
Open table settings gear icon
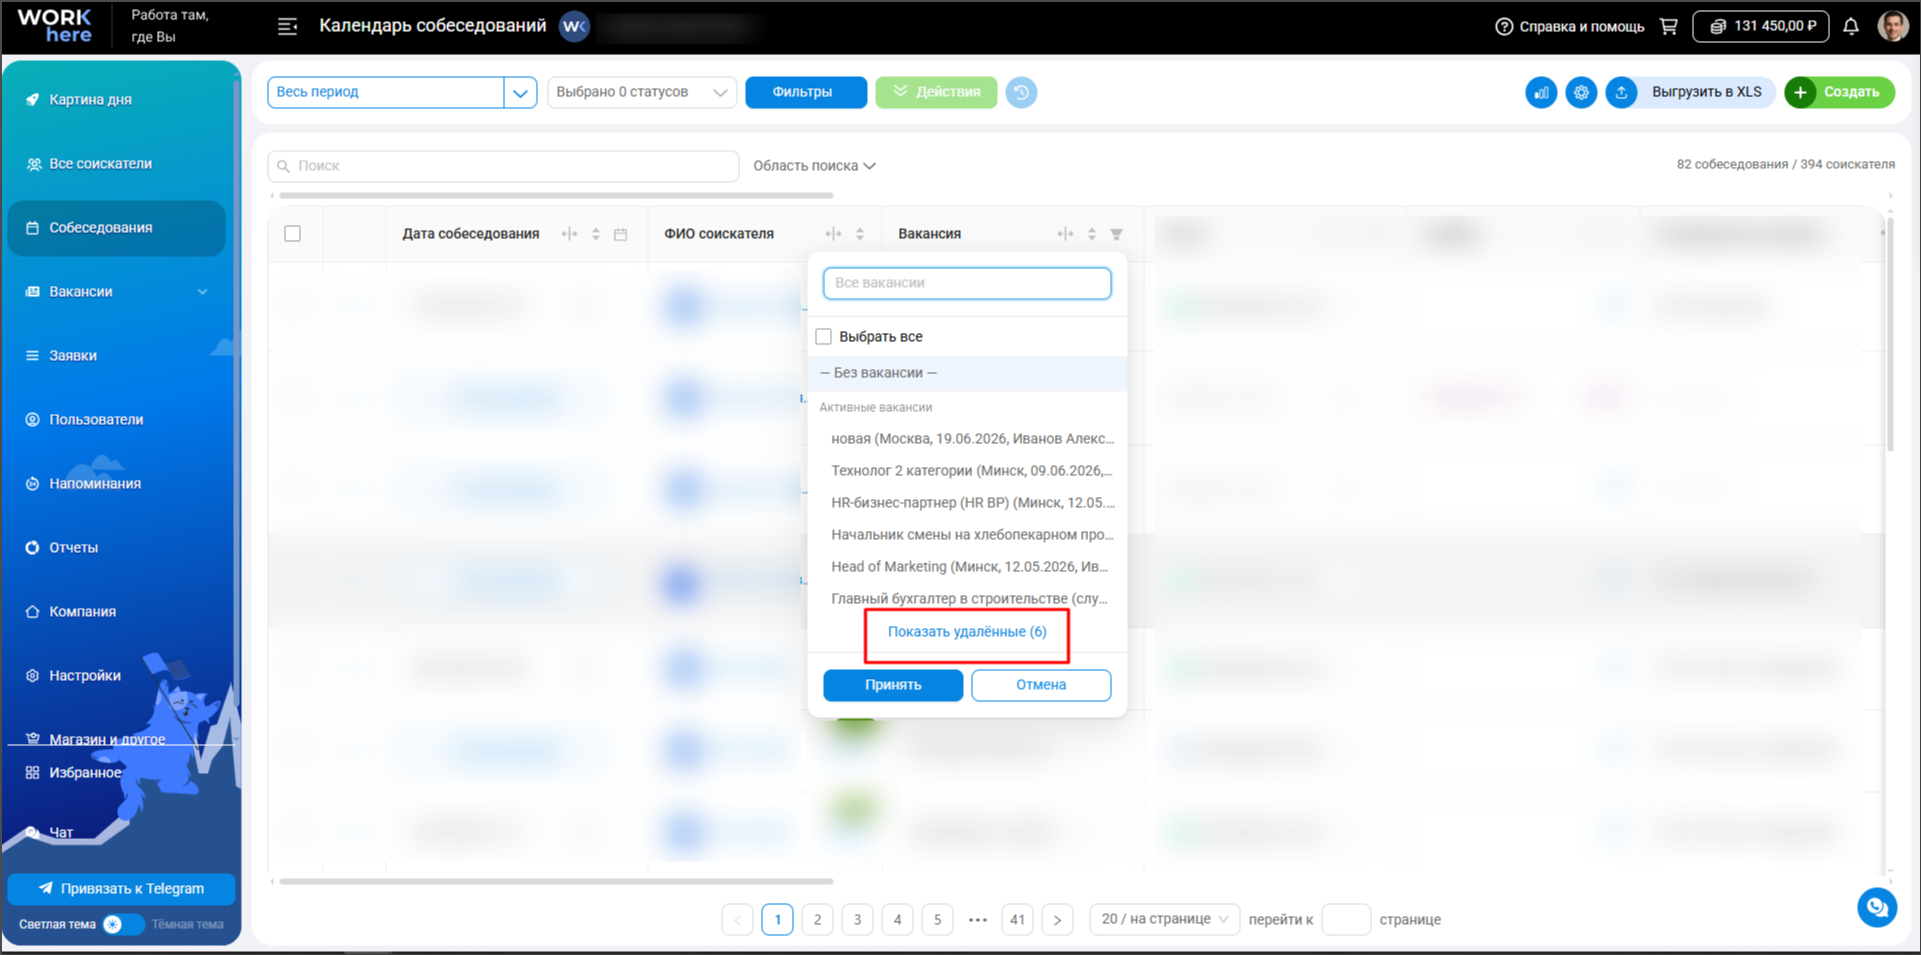click(1581, 92)
